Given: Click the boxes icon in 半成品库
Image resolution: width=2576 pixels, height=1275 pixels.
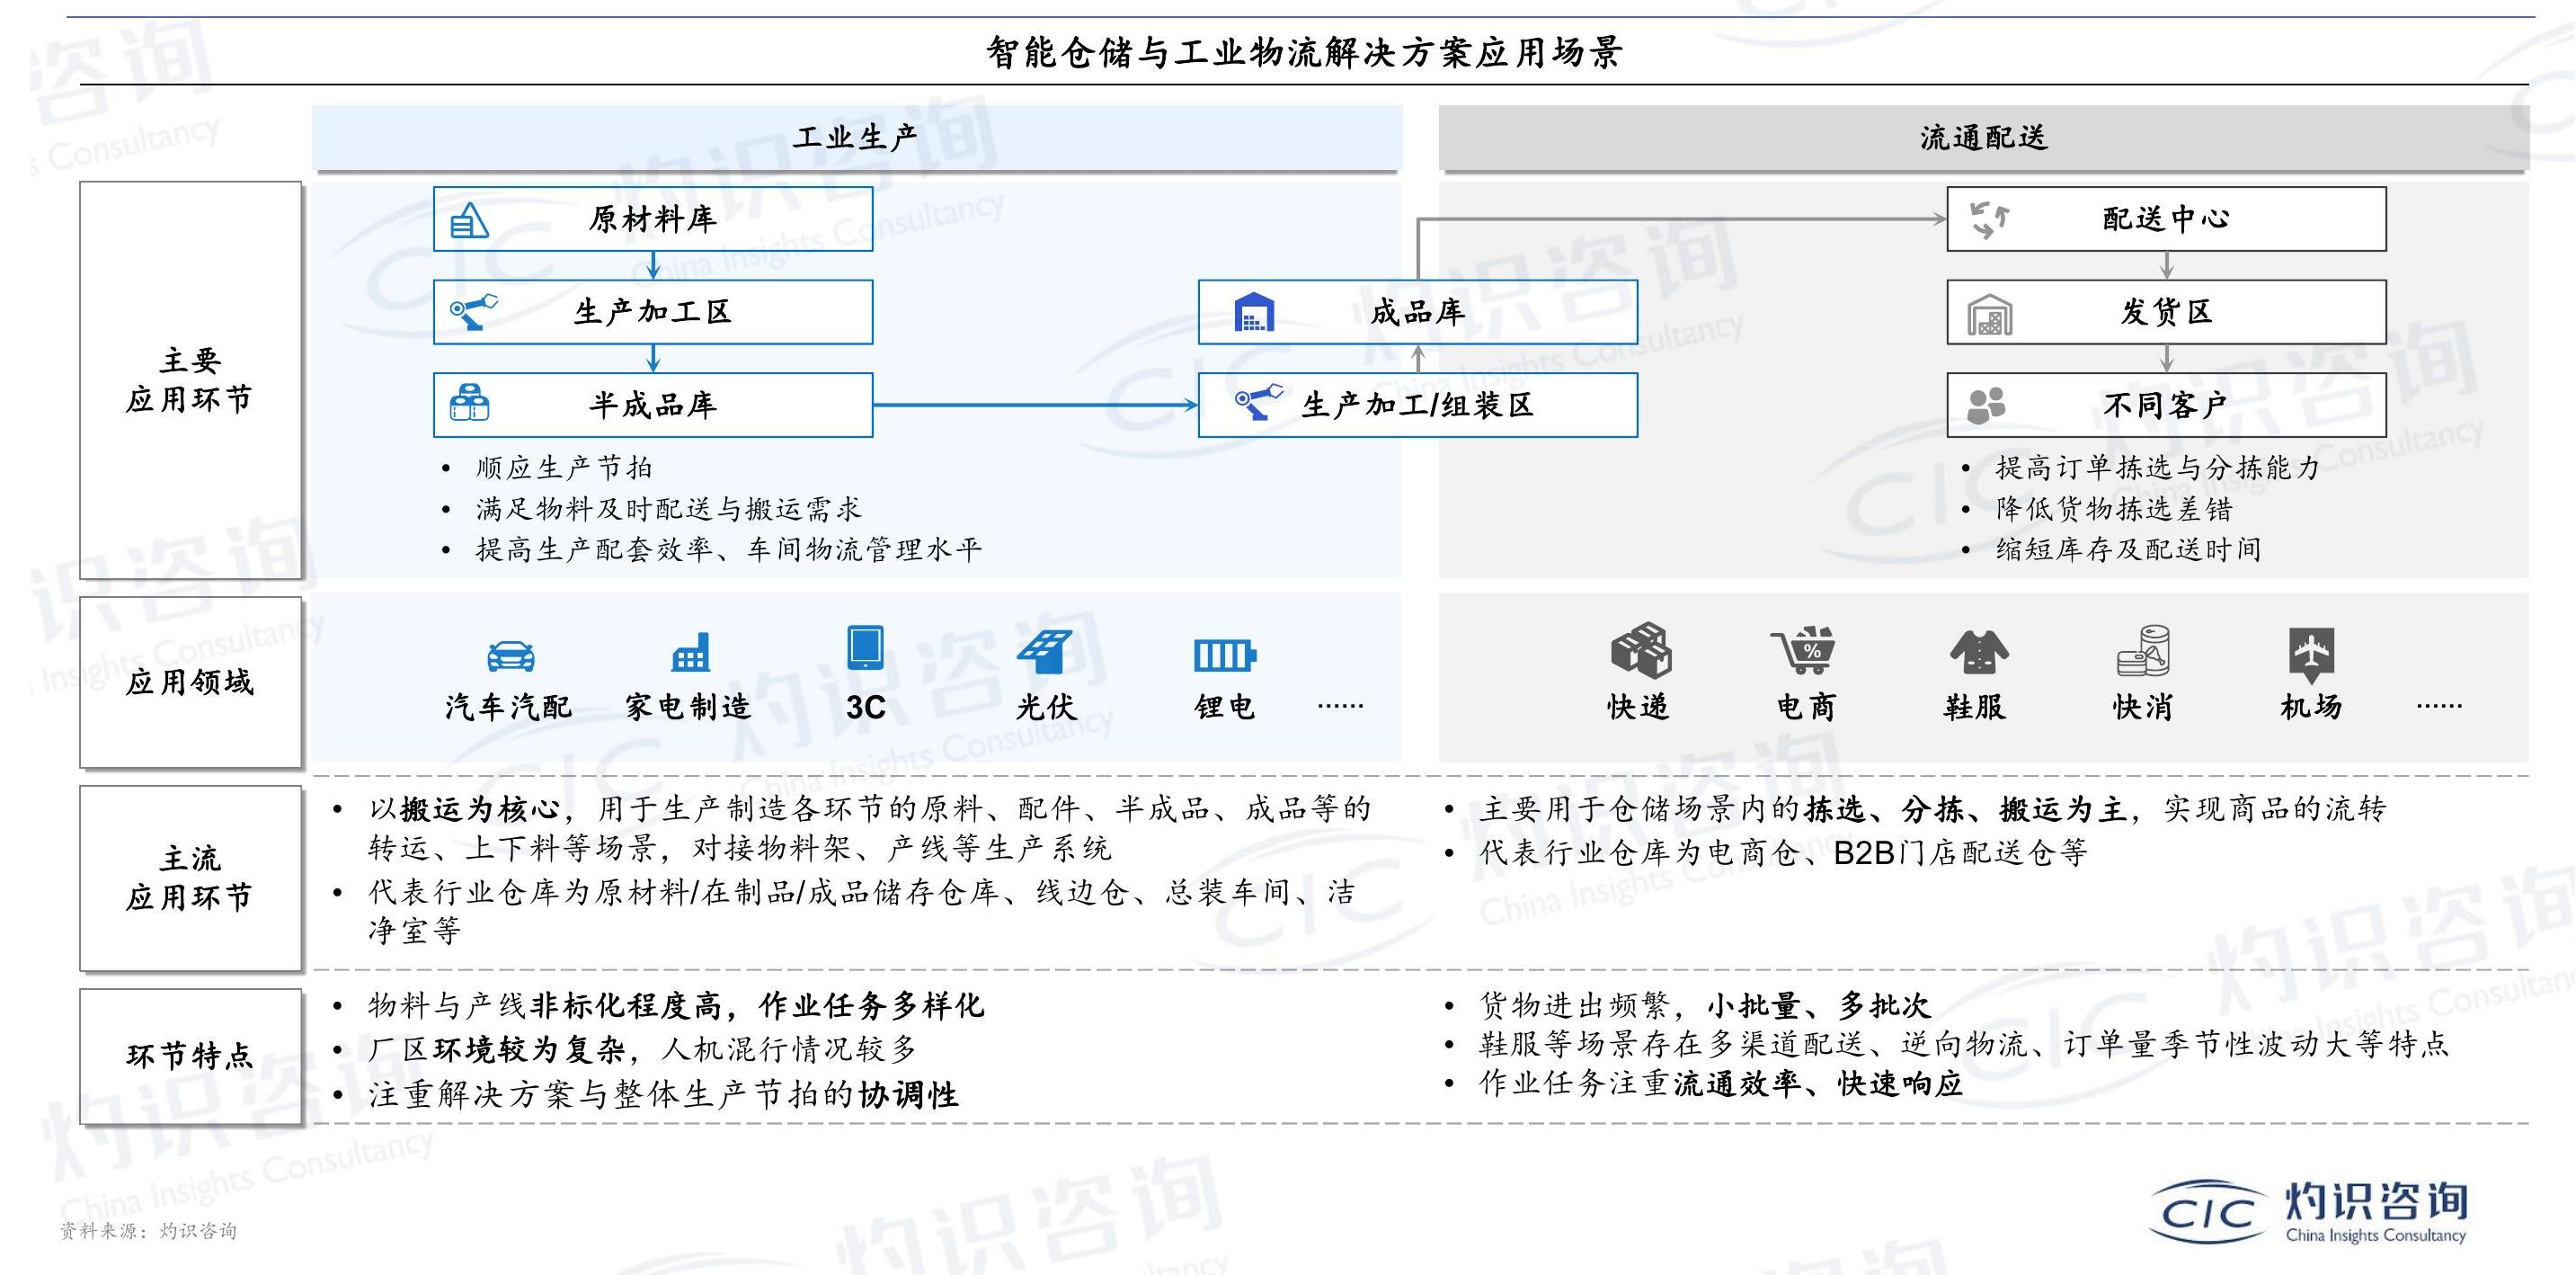Looking at the screenshot, I should 469,403.
